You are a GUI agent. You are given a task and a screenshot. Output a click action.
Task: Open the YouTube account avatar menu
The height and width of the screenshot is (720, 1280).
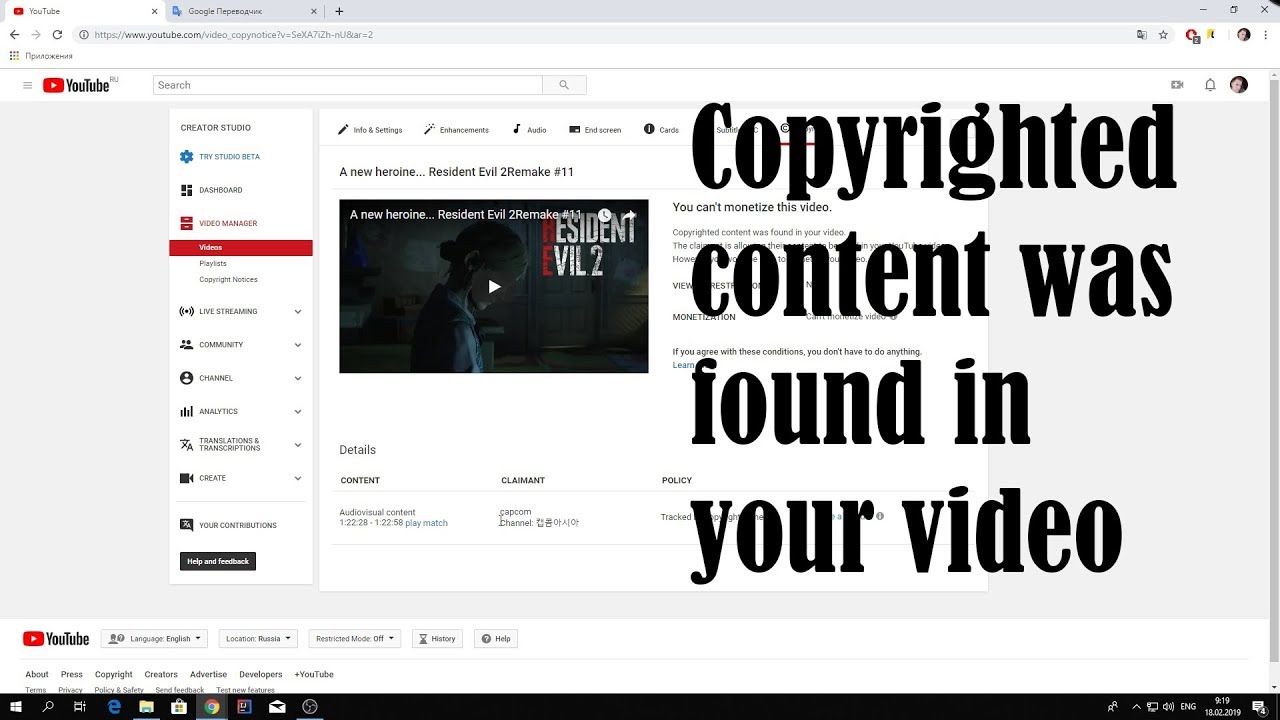pyautogui.click(x=1239, y=85)
